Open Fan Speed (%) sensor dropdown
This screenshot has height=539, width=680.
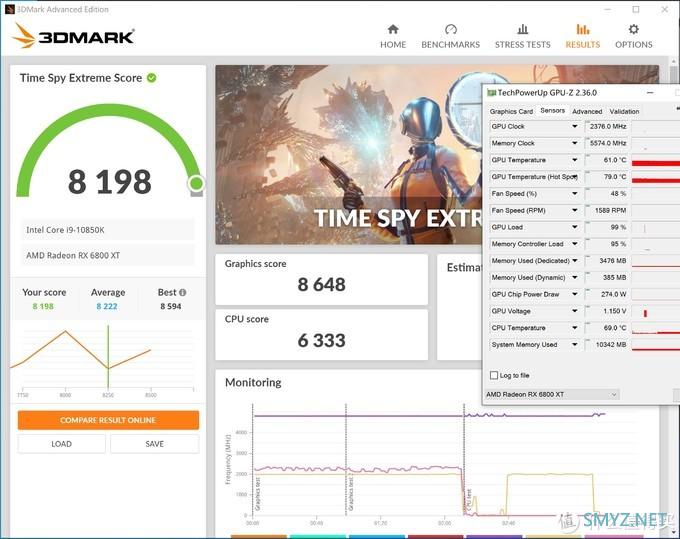coord(575,193)
